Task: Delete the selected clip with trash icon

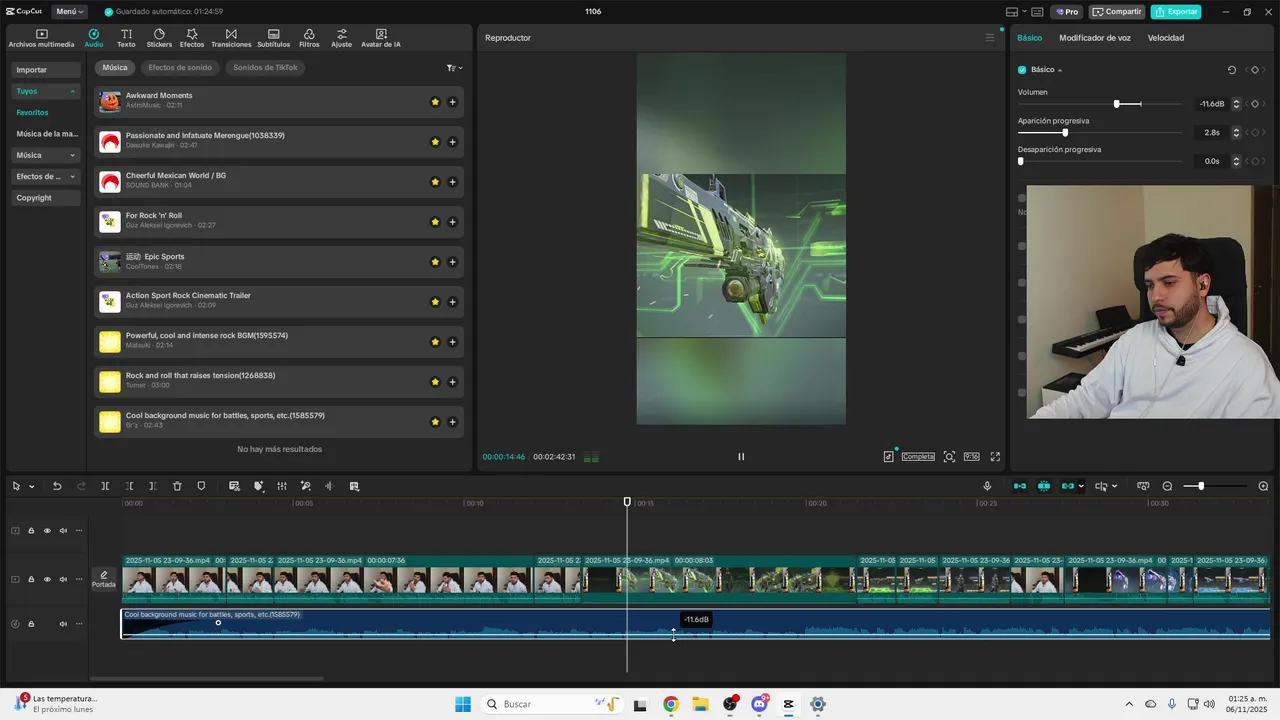Action: tap(177, 486)
